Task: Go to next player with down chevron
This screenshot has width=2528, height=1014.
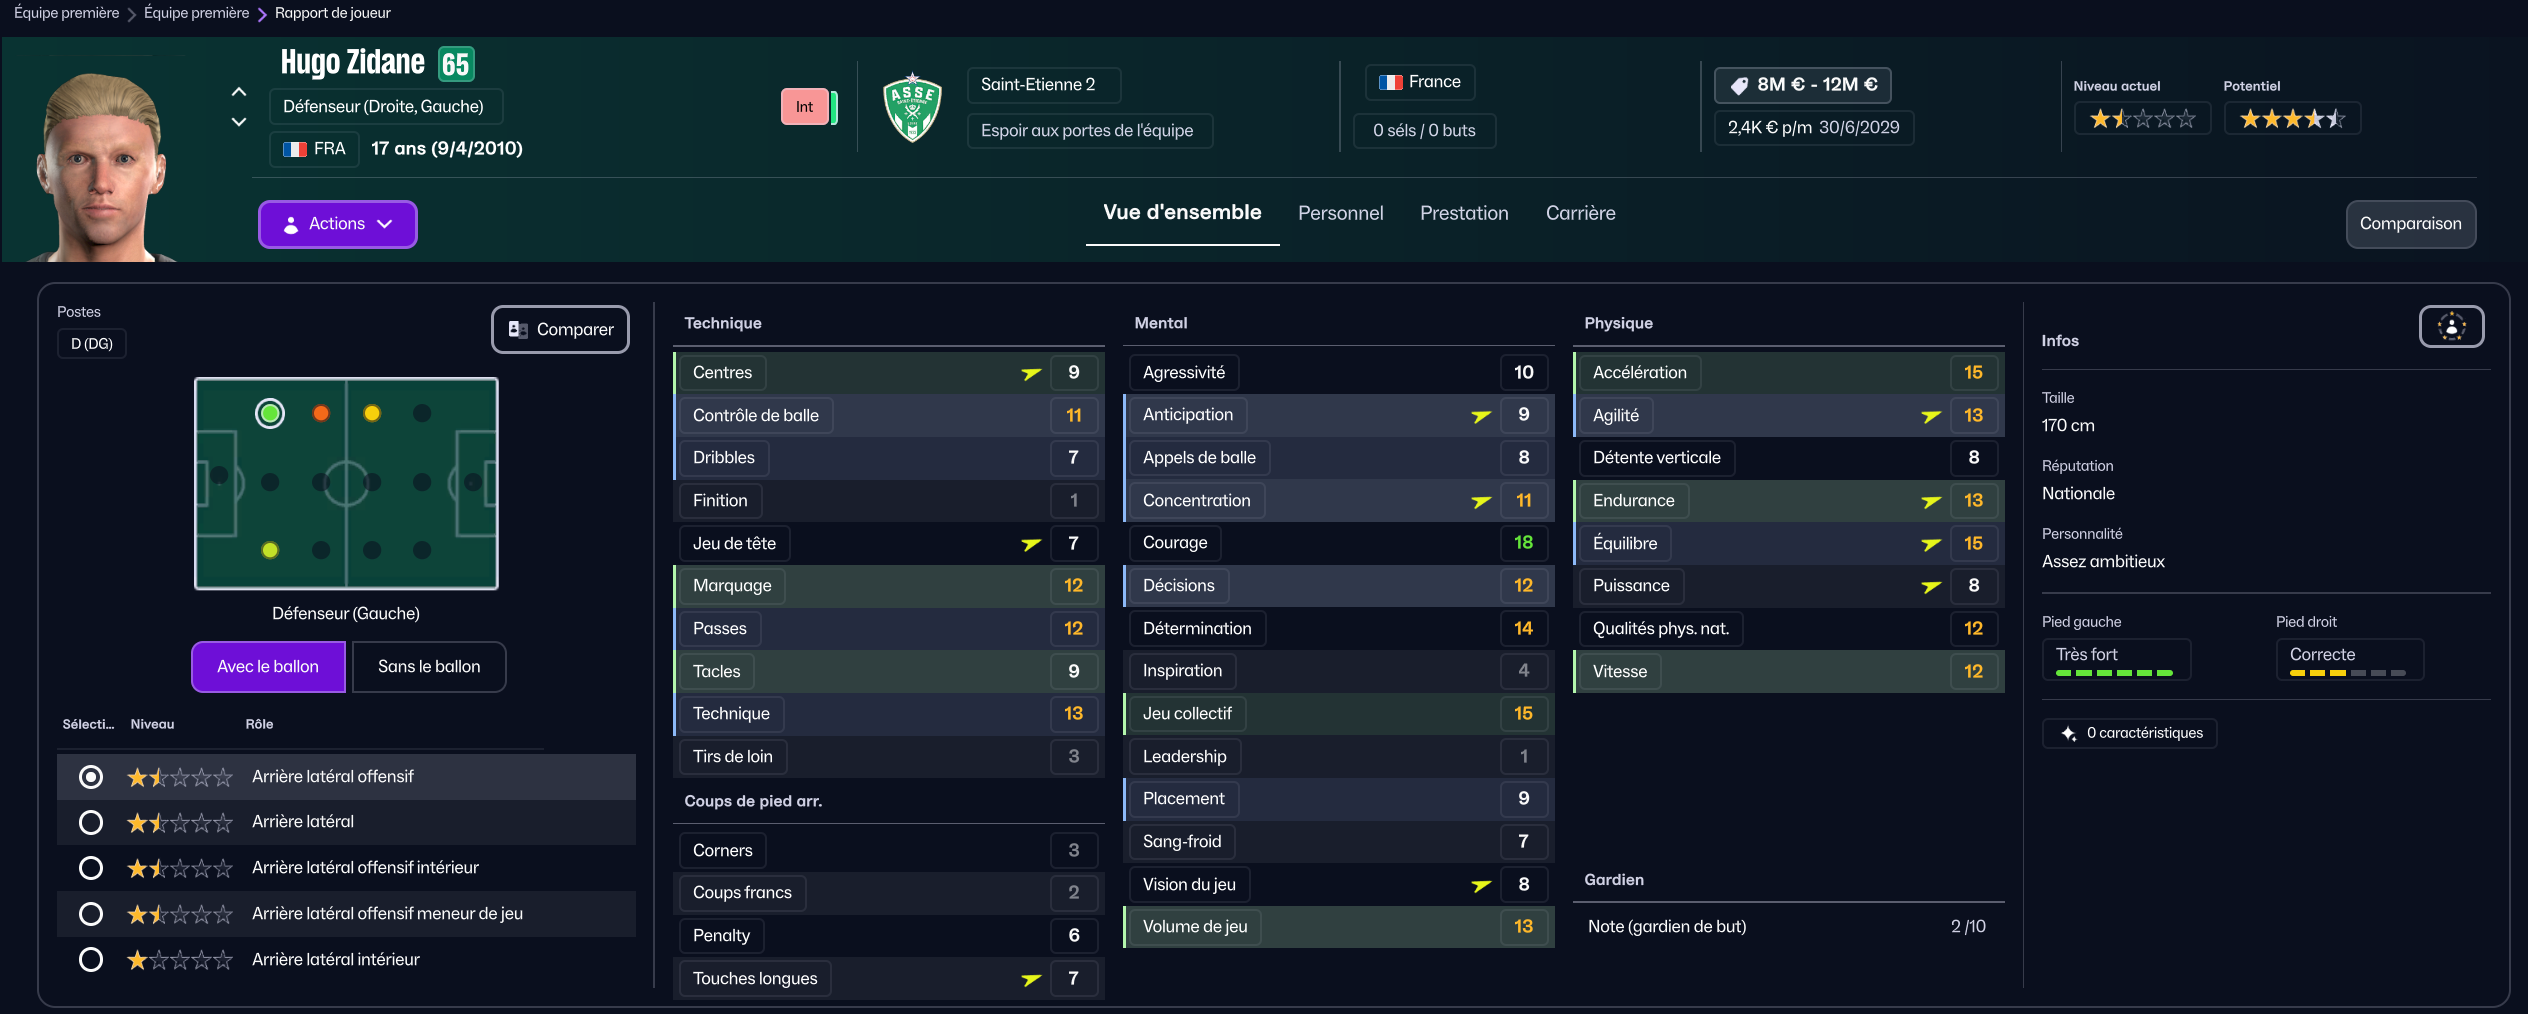Action: 239,122
